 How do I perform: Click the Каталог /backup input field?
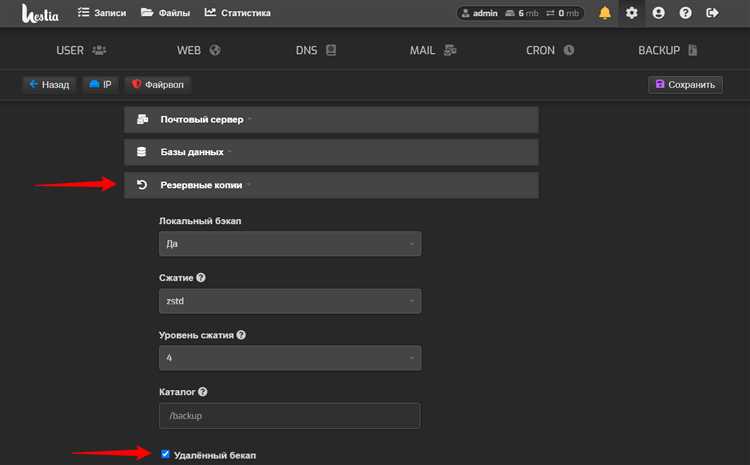click(x=290, y=416)
